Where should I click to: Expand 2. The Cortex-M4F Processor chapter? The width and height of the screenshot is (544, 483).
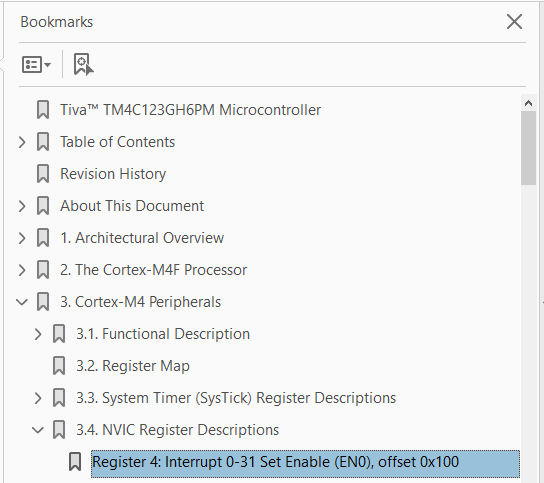[22, 270]
